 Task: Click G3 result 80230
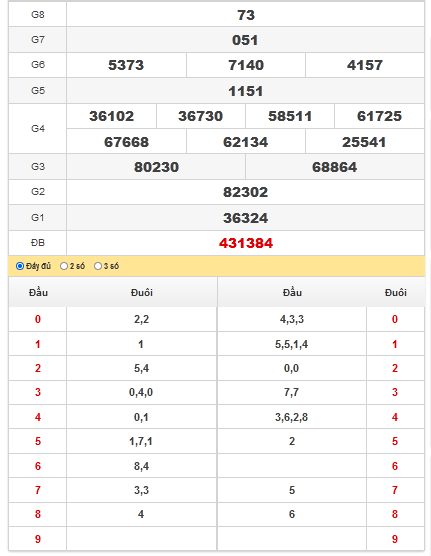(156, 167)
